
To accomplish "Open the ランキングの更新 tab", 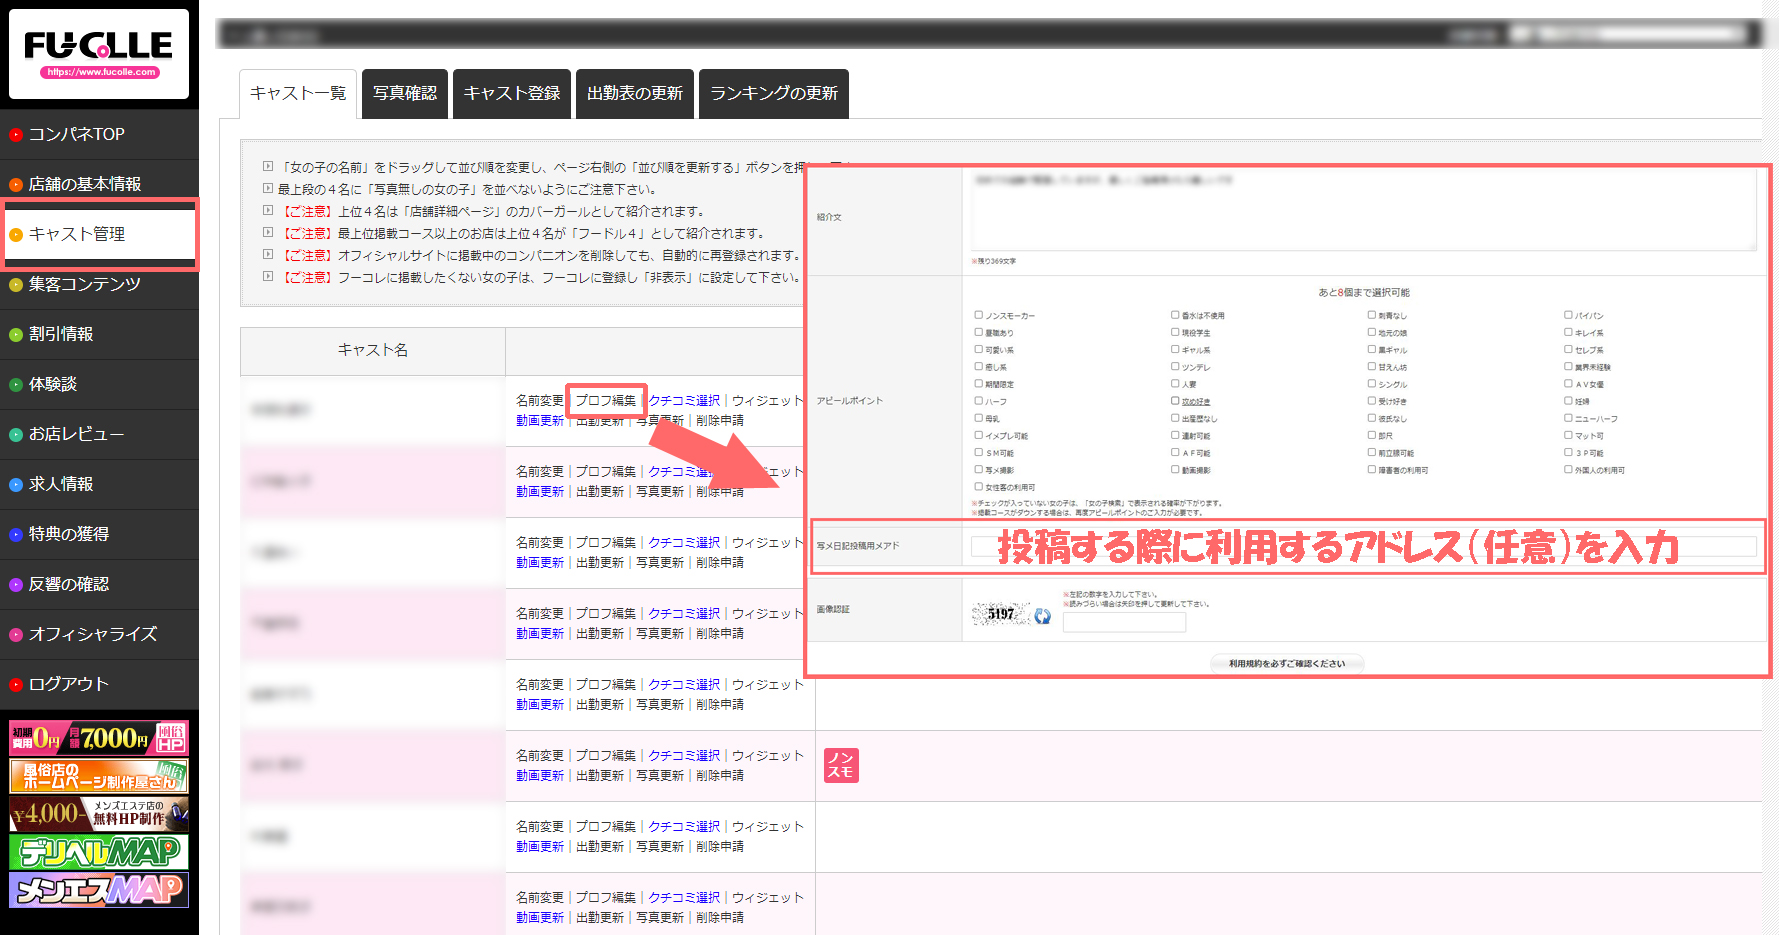I will point(773,93).
